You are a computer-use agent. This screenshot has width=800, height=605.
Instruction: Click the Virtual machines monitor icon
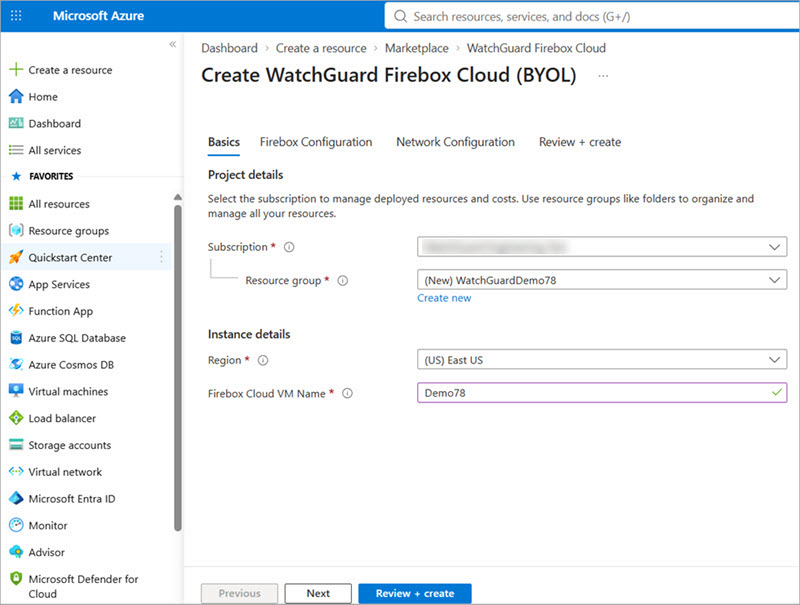tap(16, 391)
